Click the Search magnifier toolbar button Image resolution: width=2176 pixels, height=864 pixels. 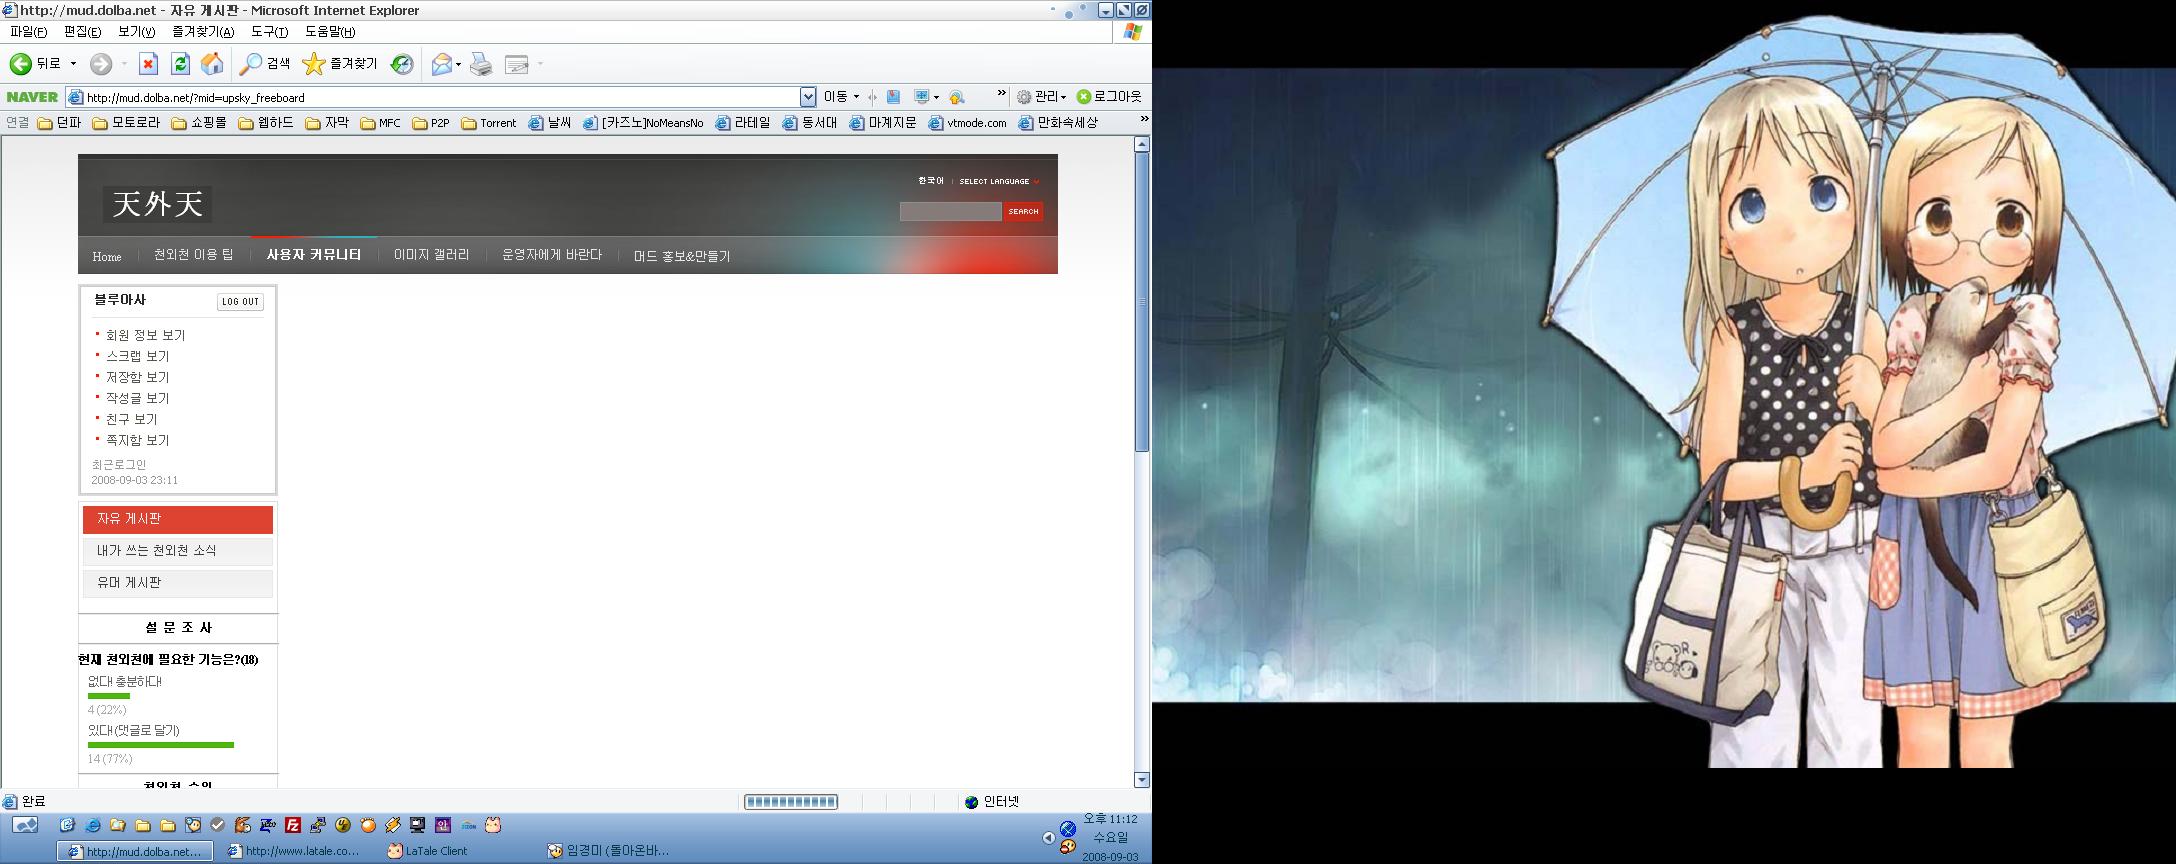tap(265, 64)
